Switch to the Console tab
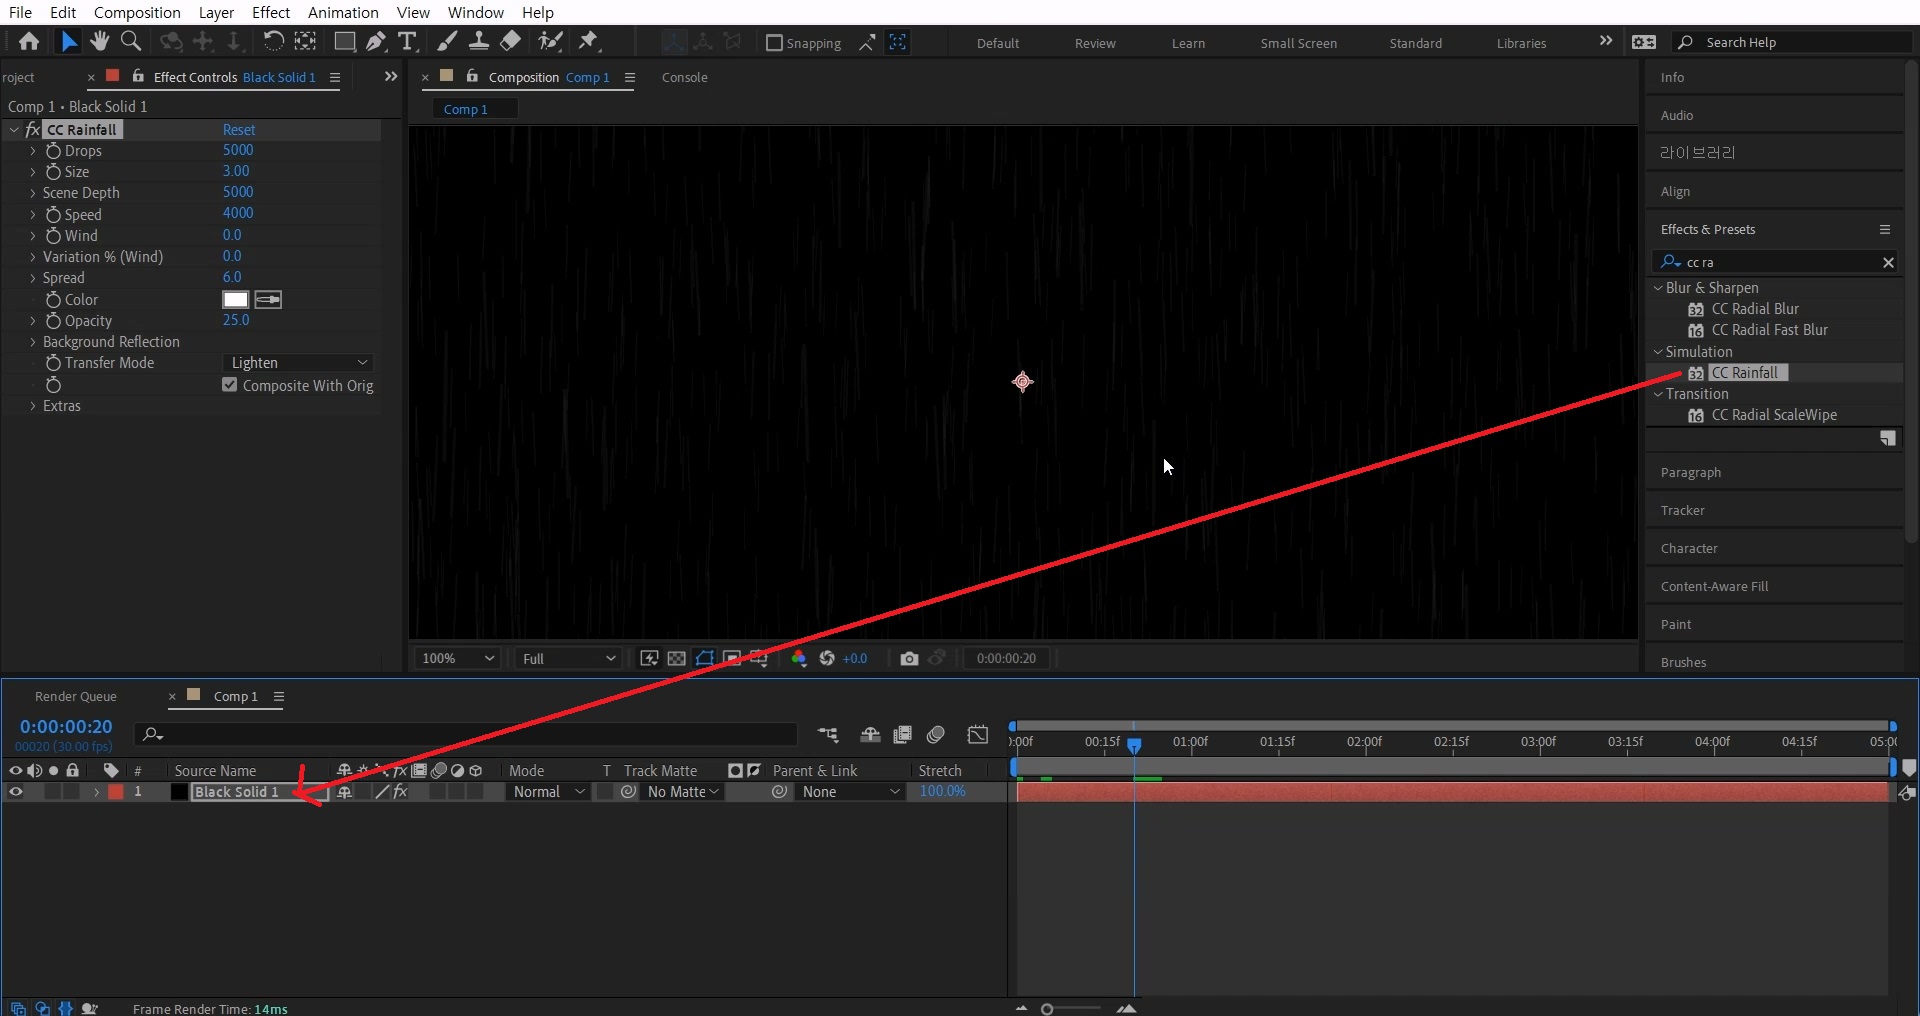The image size is (1920, 1016). [684, 77]
